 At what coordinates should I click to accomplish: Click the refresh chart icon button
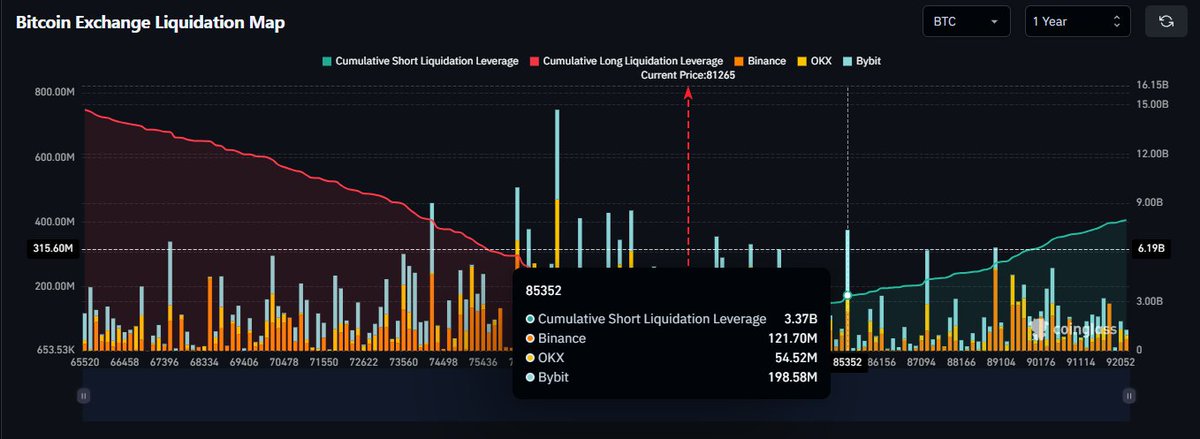[x=1167, y=21]
